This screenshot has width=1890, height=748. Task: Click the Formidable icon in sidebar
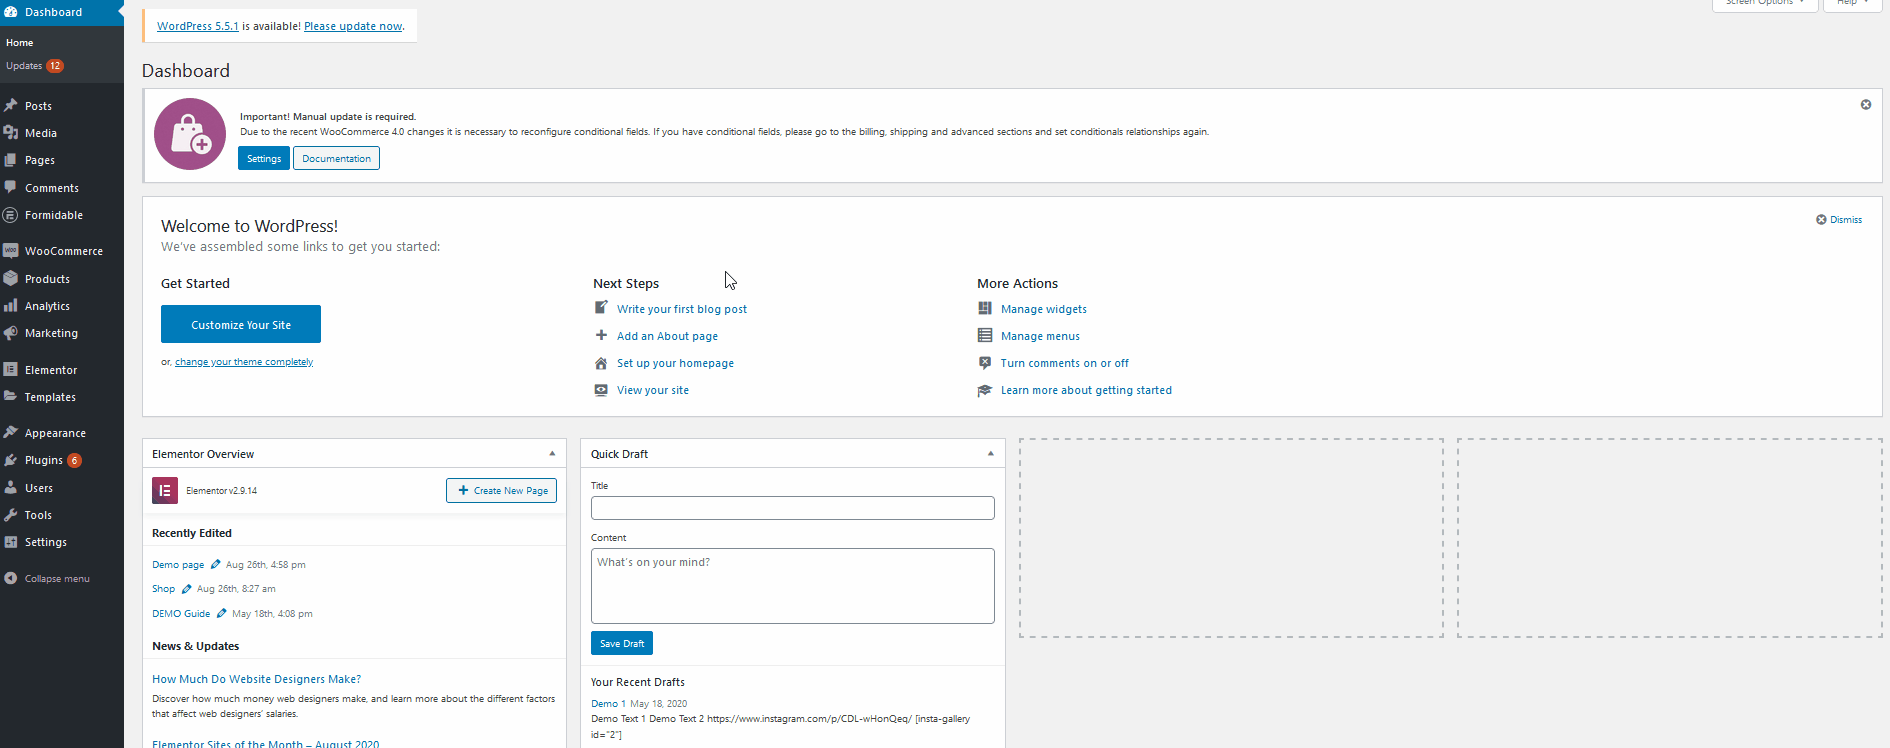[11, 215]
